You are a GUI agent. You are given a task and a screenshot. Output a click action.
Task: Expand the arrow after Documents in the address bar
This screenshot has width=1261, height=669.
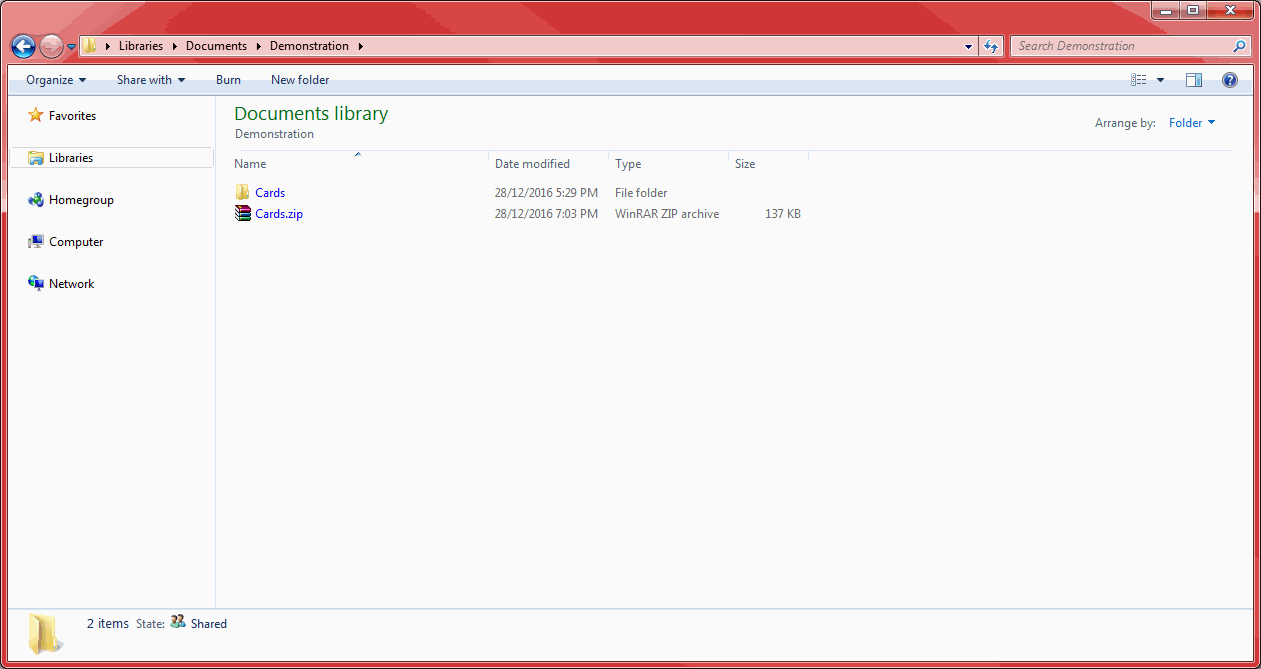pos(258,46)
